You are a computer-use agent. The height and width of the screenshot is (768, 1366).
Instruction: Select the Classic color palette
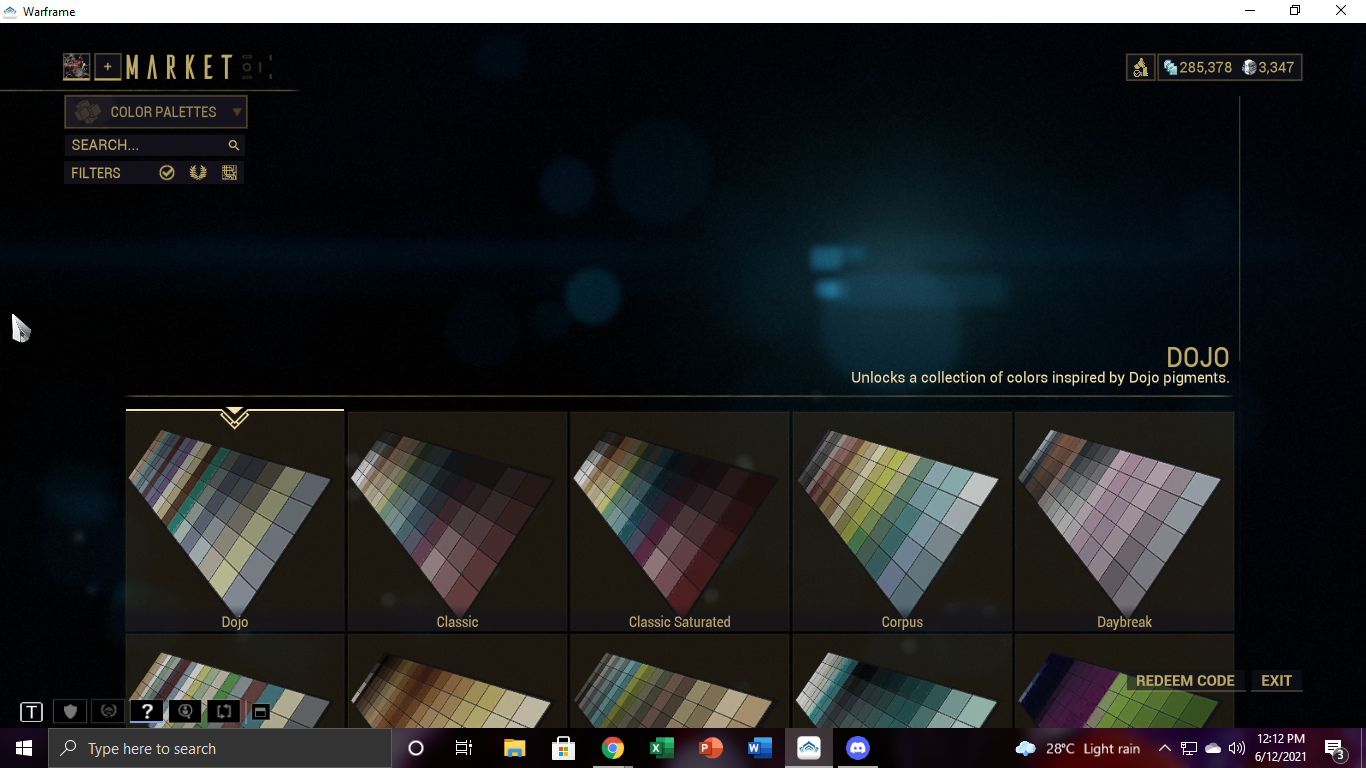tap(457, 522)
